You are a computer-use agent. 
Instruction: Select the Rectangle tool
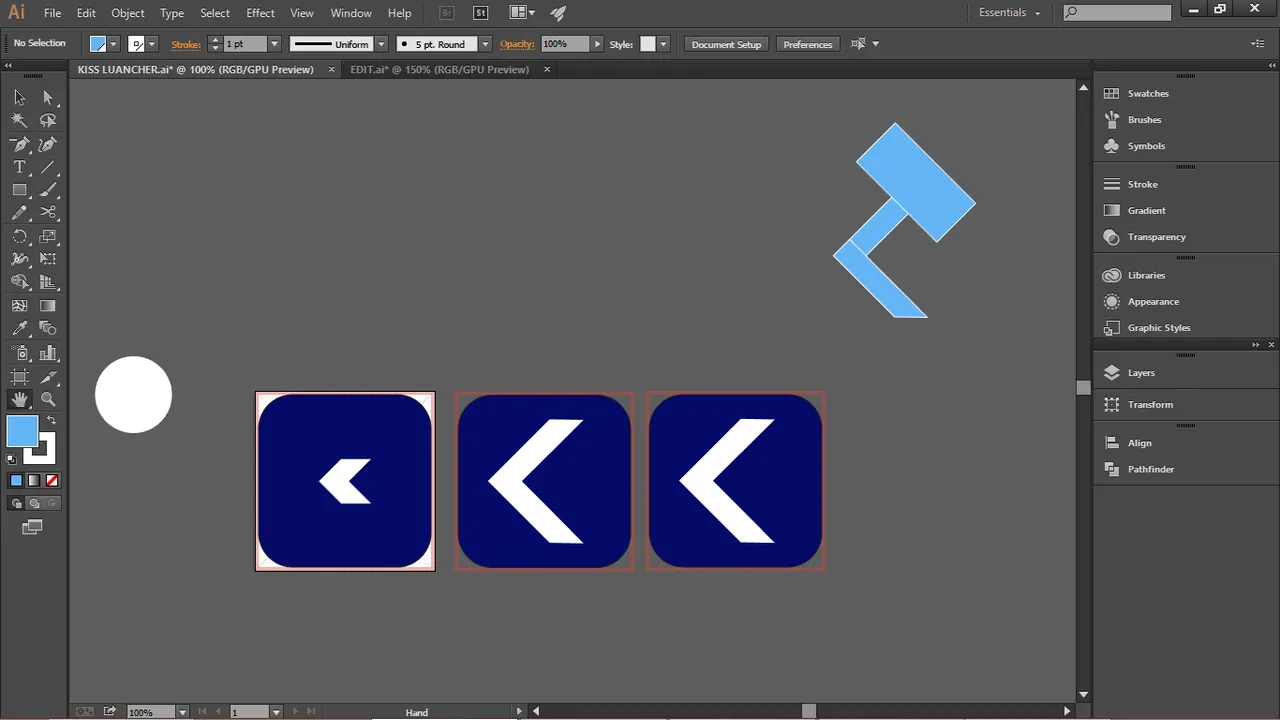click(19, 190)
